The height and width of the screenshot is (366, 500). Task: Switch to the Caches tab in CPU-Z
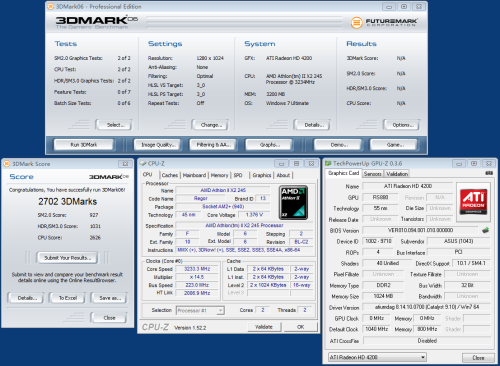tap(170, 175)
